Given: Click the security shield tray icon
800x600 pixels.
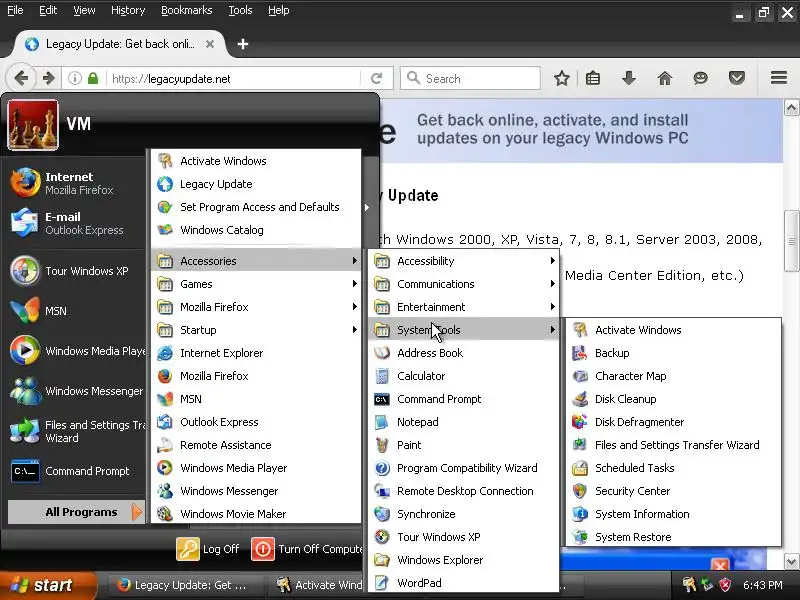Looking at the screenshot, I should [724, 585].
